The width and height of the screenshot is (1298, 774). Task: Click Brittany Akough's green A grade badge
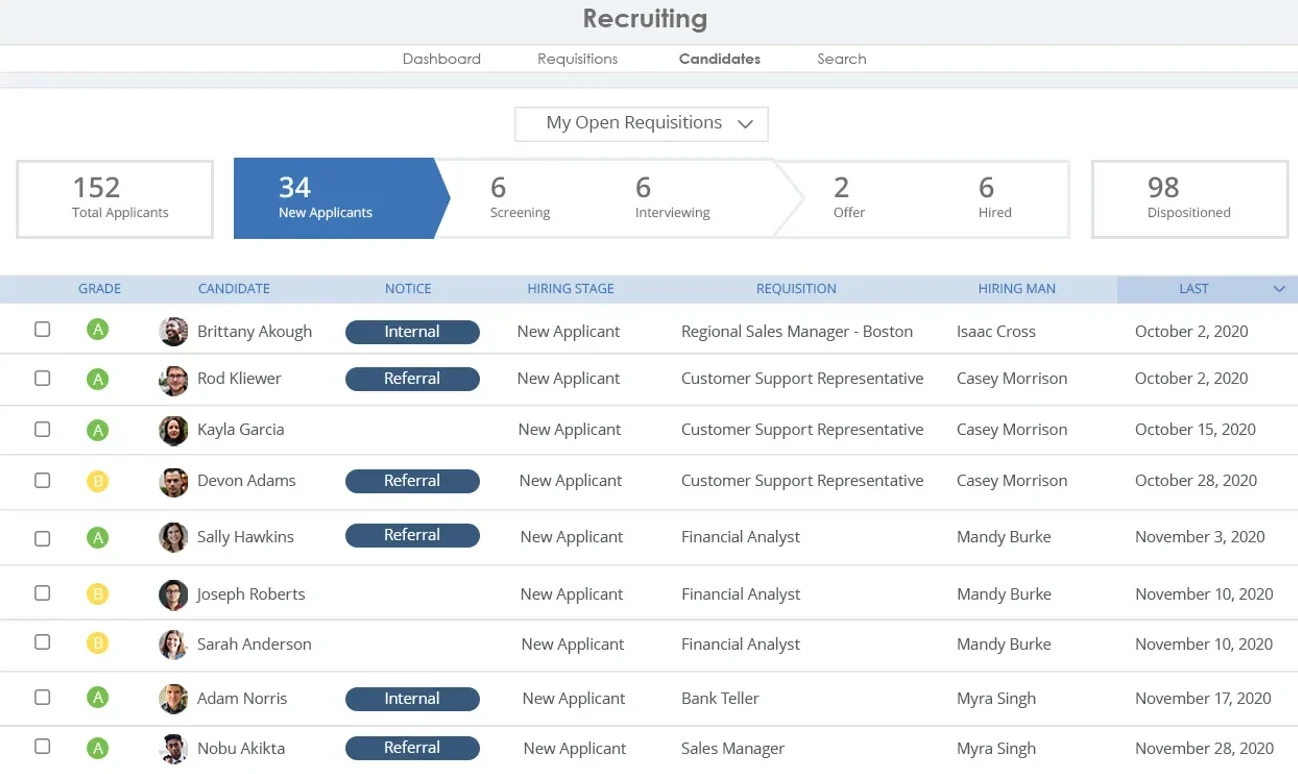(x=98, y=330)
